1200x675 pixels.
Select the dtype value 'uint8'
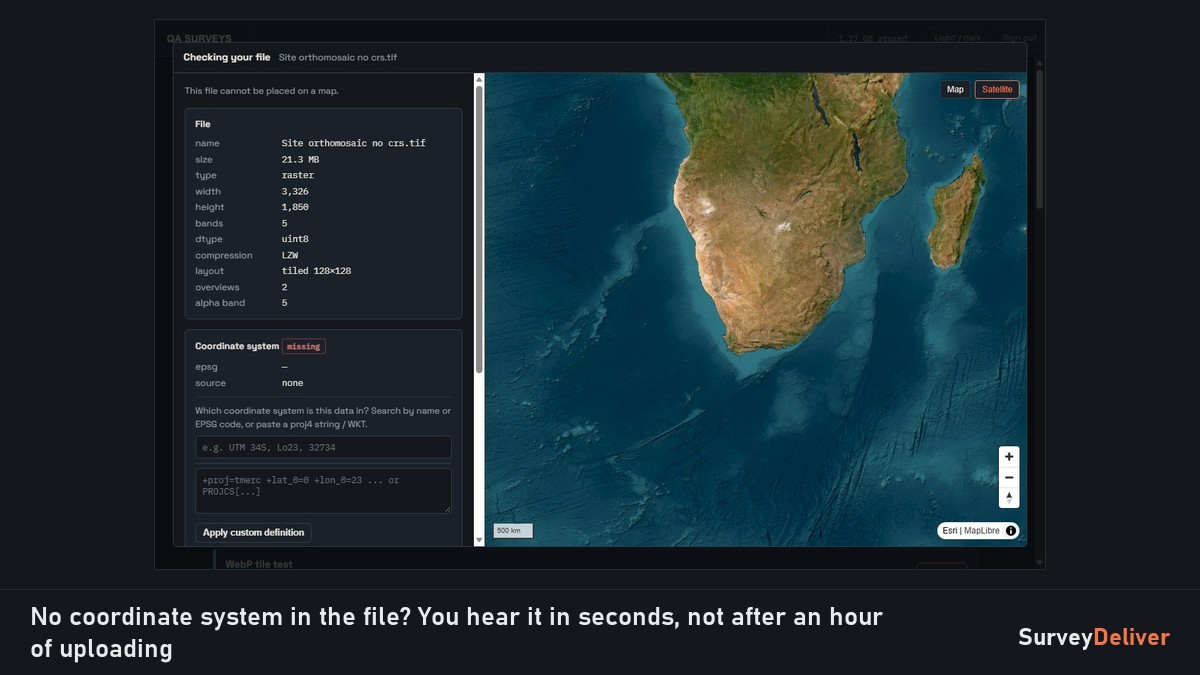pos(295,239)
